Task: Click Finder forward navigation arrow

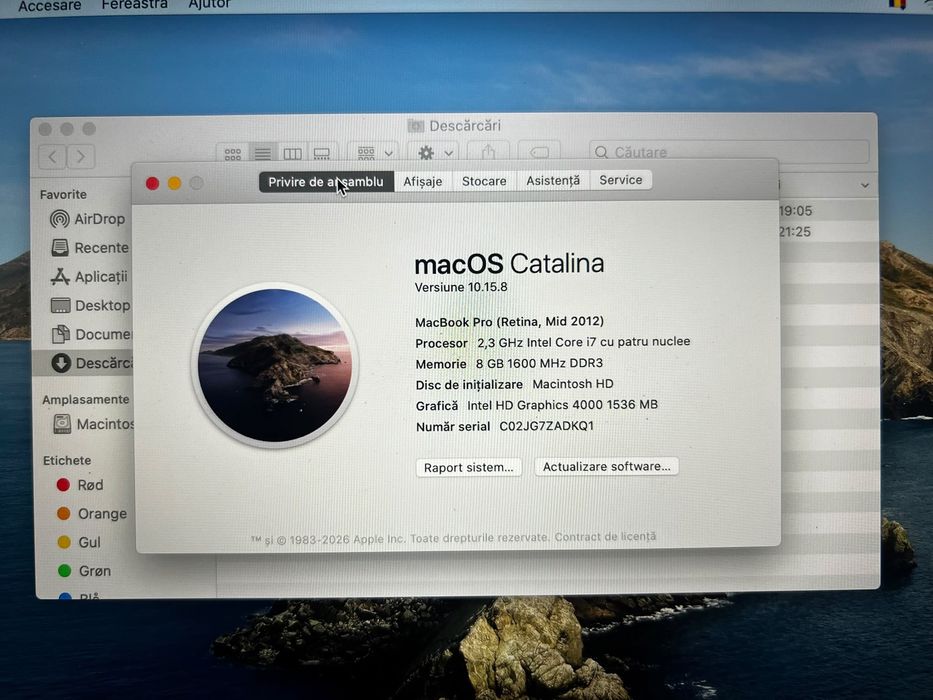Action: click(81, 157)
